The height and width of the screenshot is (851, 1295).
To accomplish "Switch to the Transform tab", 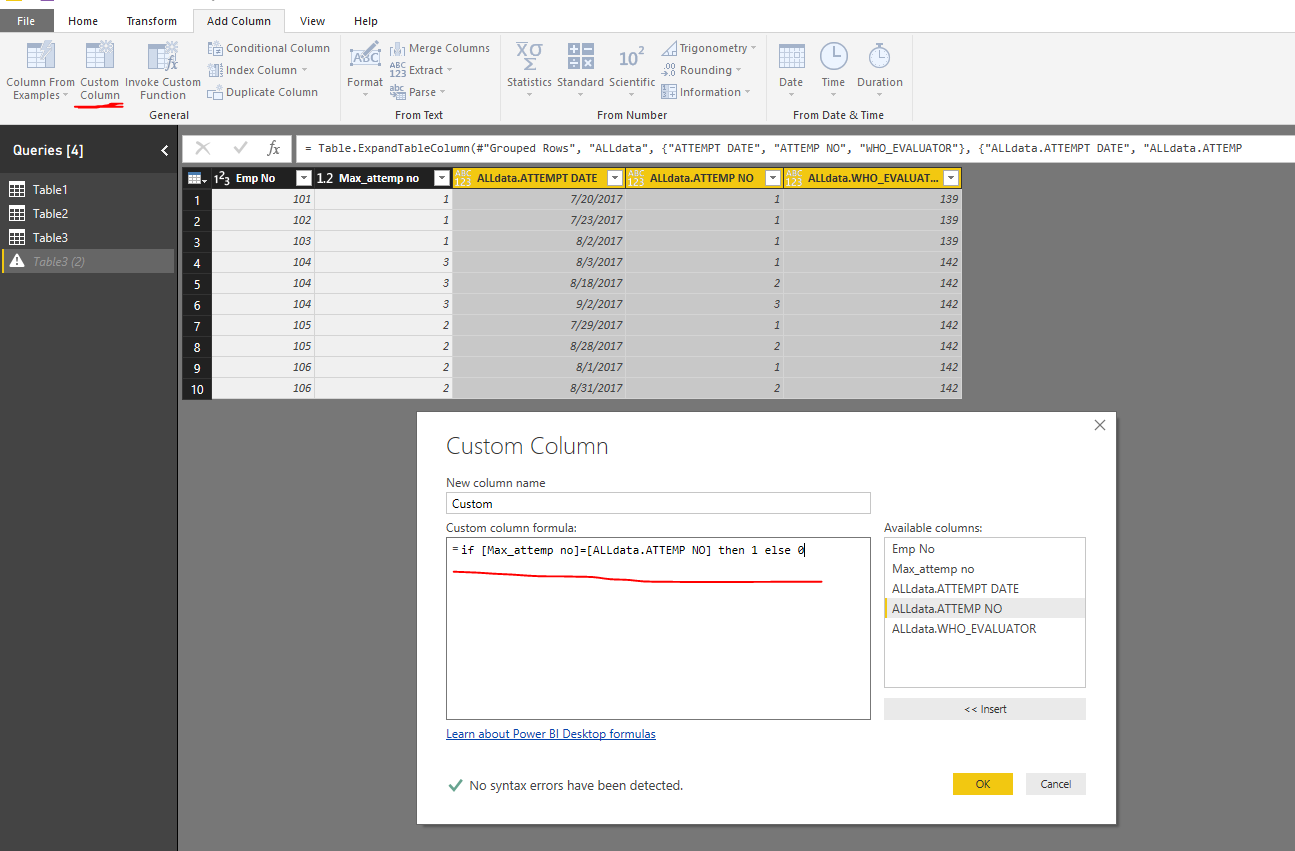I will pyautogui.click(x=151, y=21).
